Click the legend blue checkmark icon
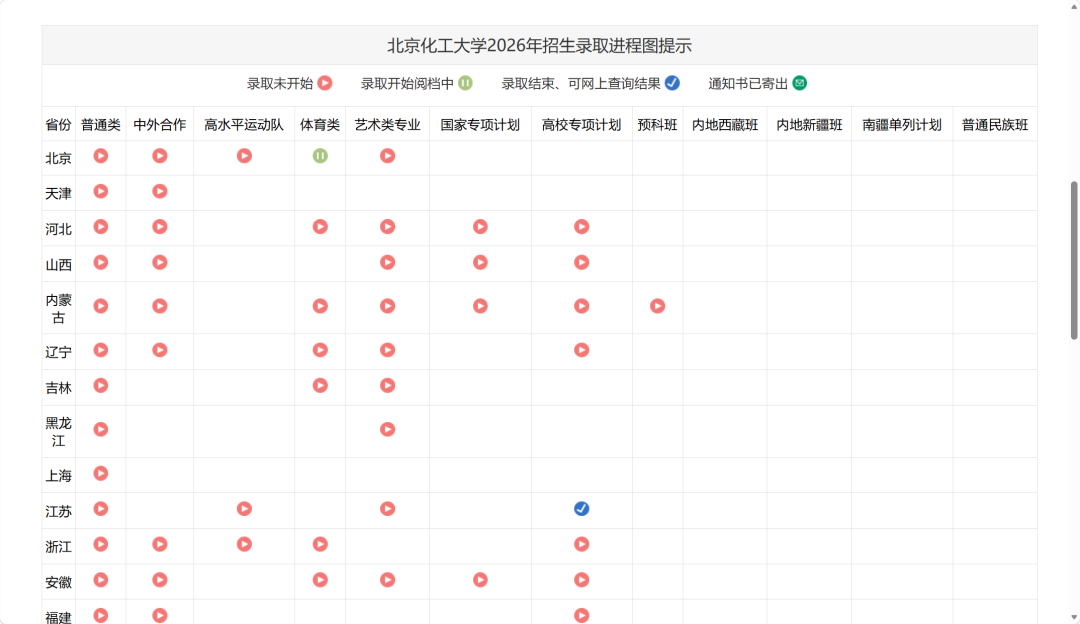 (x=672, y=83)
